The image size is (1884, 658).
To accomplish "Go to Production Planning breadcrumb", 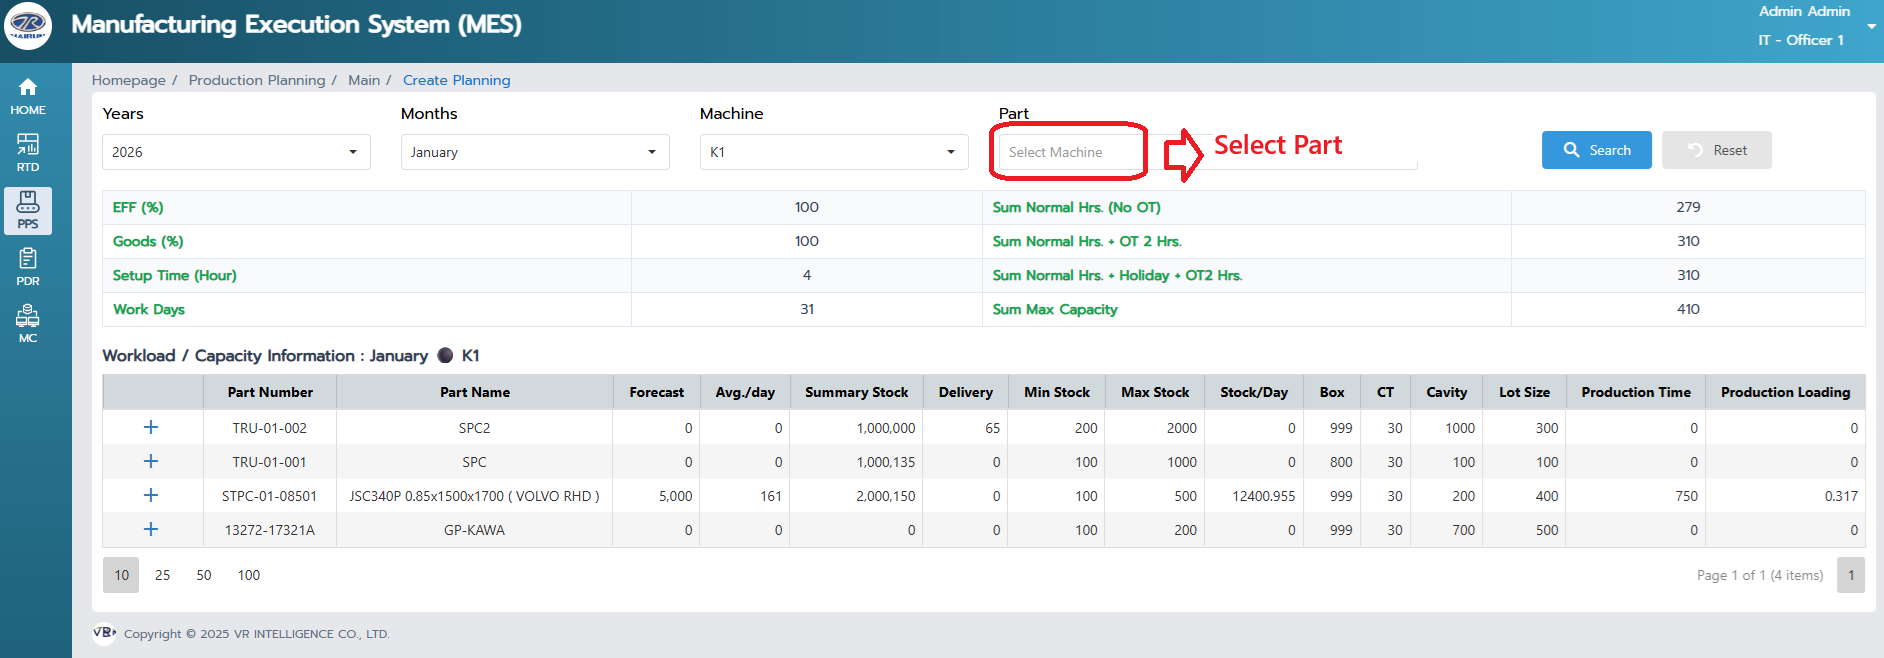I will pos(257,80).
